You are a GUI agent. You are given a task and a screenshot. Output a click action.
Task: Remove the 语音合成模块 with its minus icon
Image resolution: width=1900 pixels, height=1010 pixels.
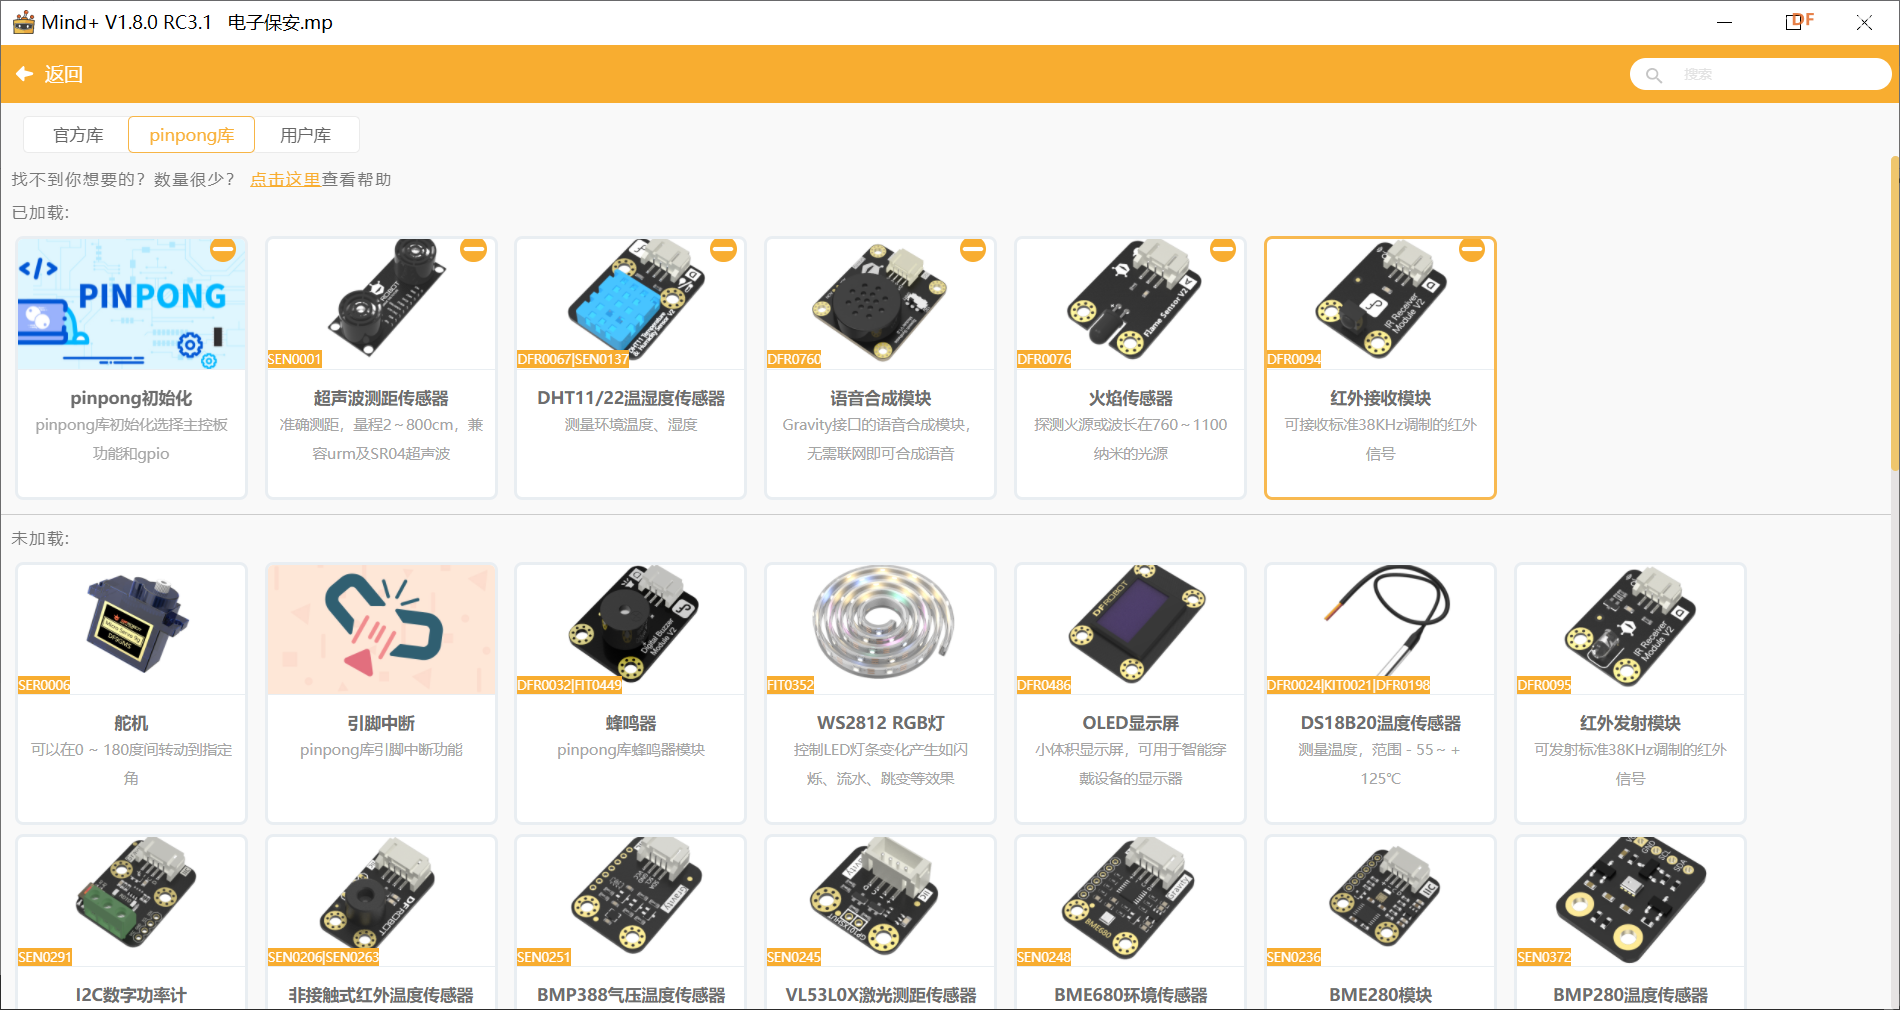click(973, 250)
